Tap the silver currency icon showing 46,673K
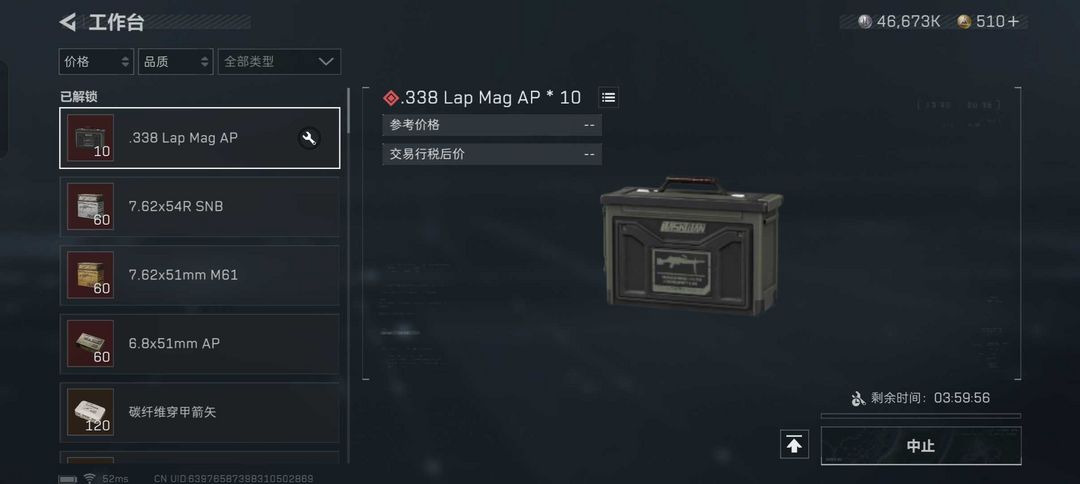This screenshot has width=1080, height=484. pyautogui.click(x=865, y=22)
